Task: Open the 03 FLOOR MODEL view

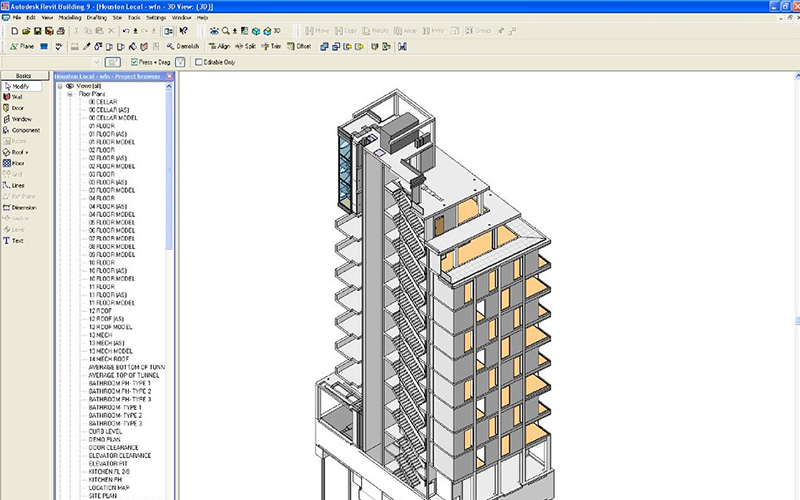Action: (x=111, y=190)
